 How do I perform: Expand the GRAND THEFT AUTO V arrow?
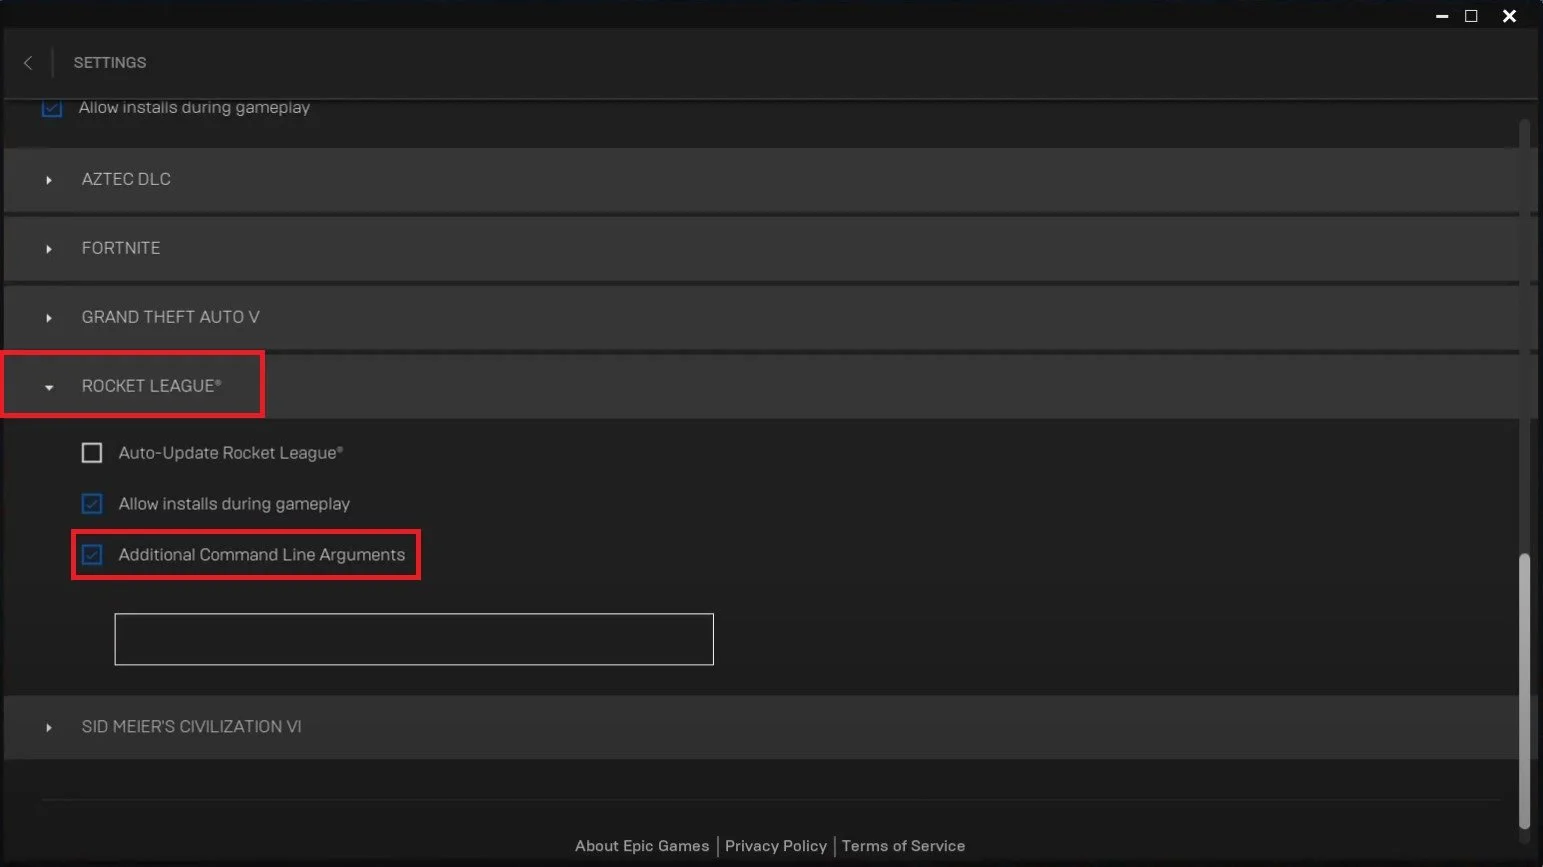[48, 318]
